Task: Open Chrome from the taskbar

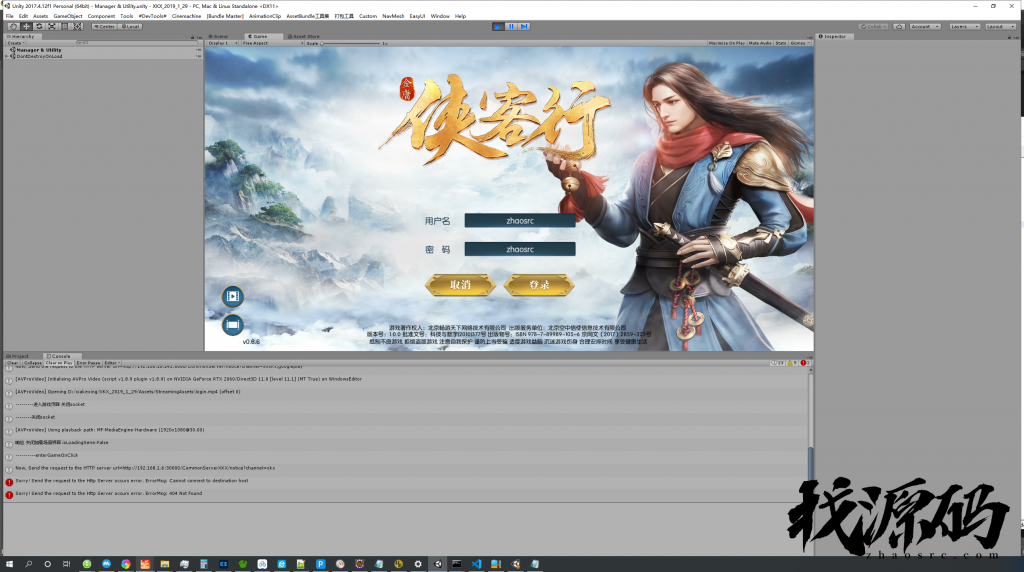Action: pyautogui.click(x=126, y=564)
